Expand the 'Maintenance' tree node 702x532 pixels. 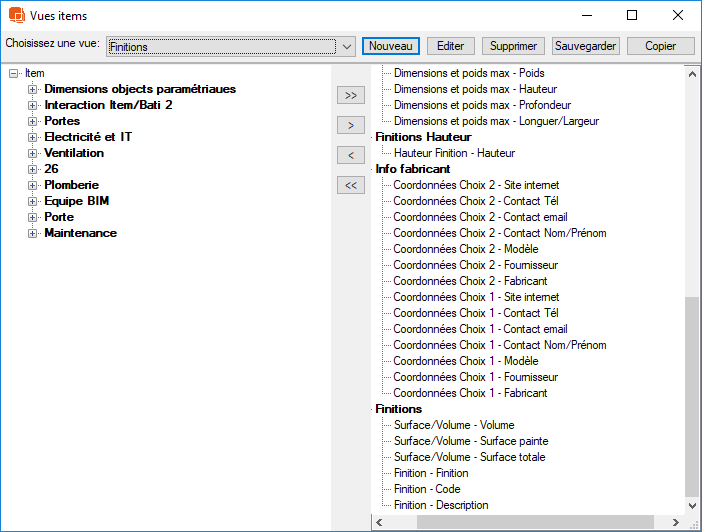point(33,233)
